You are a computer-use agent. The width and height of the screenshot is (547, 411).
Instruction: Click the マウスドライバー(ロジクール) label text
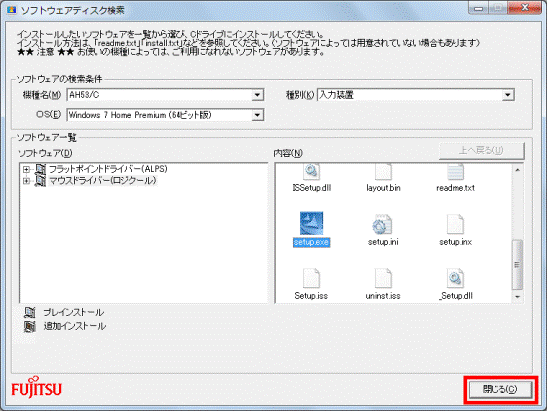tap(103, 181)
